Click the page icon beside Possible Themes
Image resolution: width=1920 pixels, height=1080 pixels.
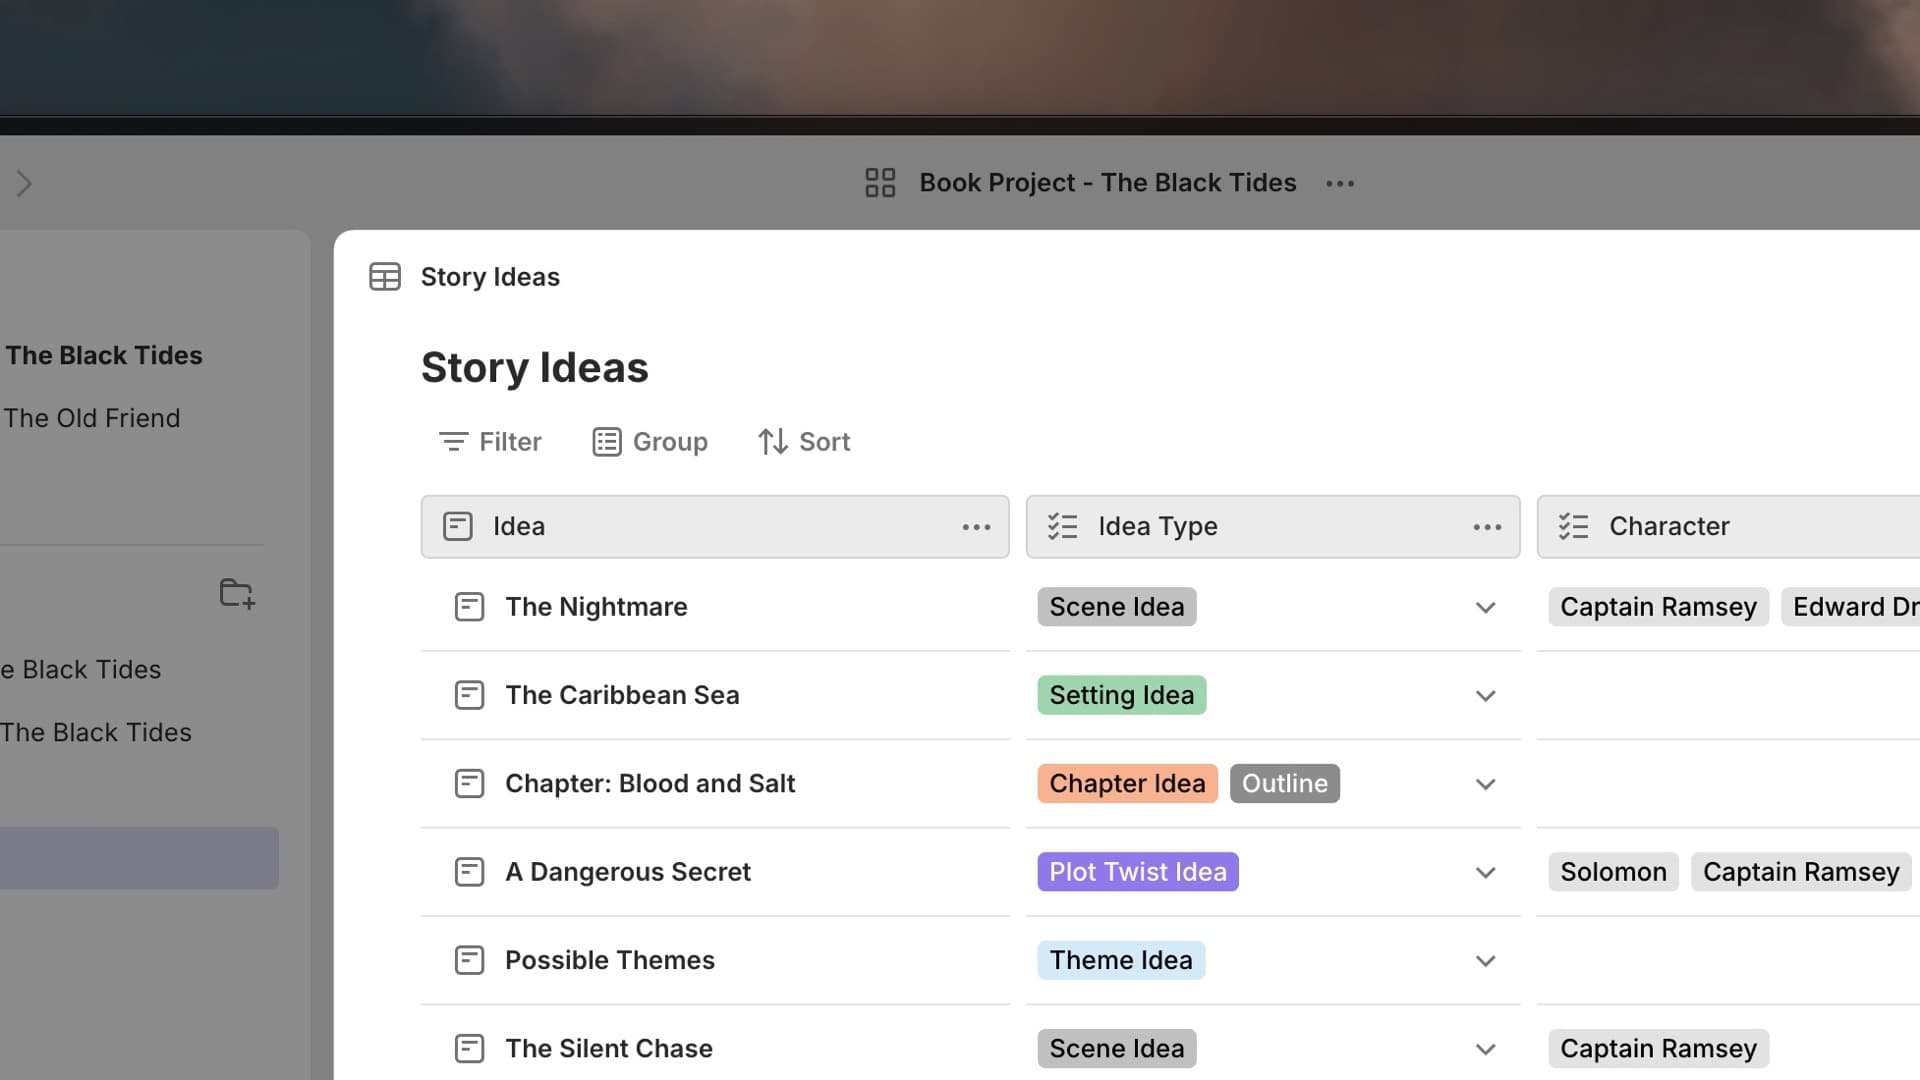tap(469, 960)
